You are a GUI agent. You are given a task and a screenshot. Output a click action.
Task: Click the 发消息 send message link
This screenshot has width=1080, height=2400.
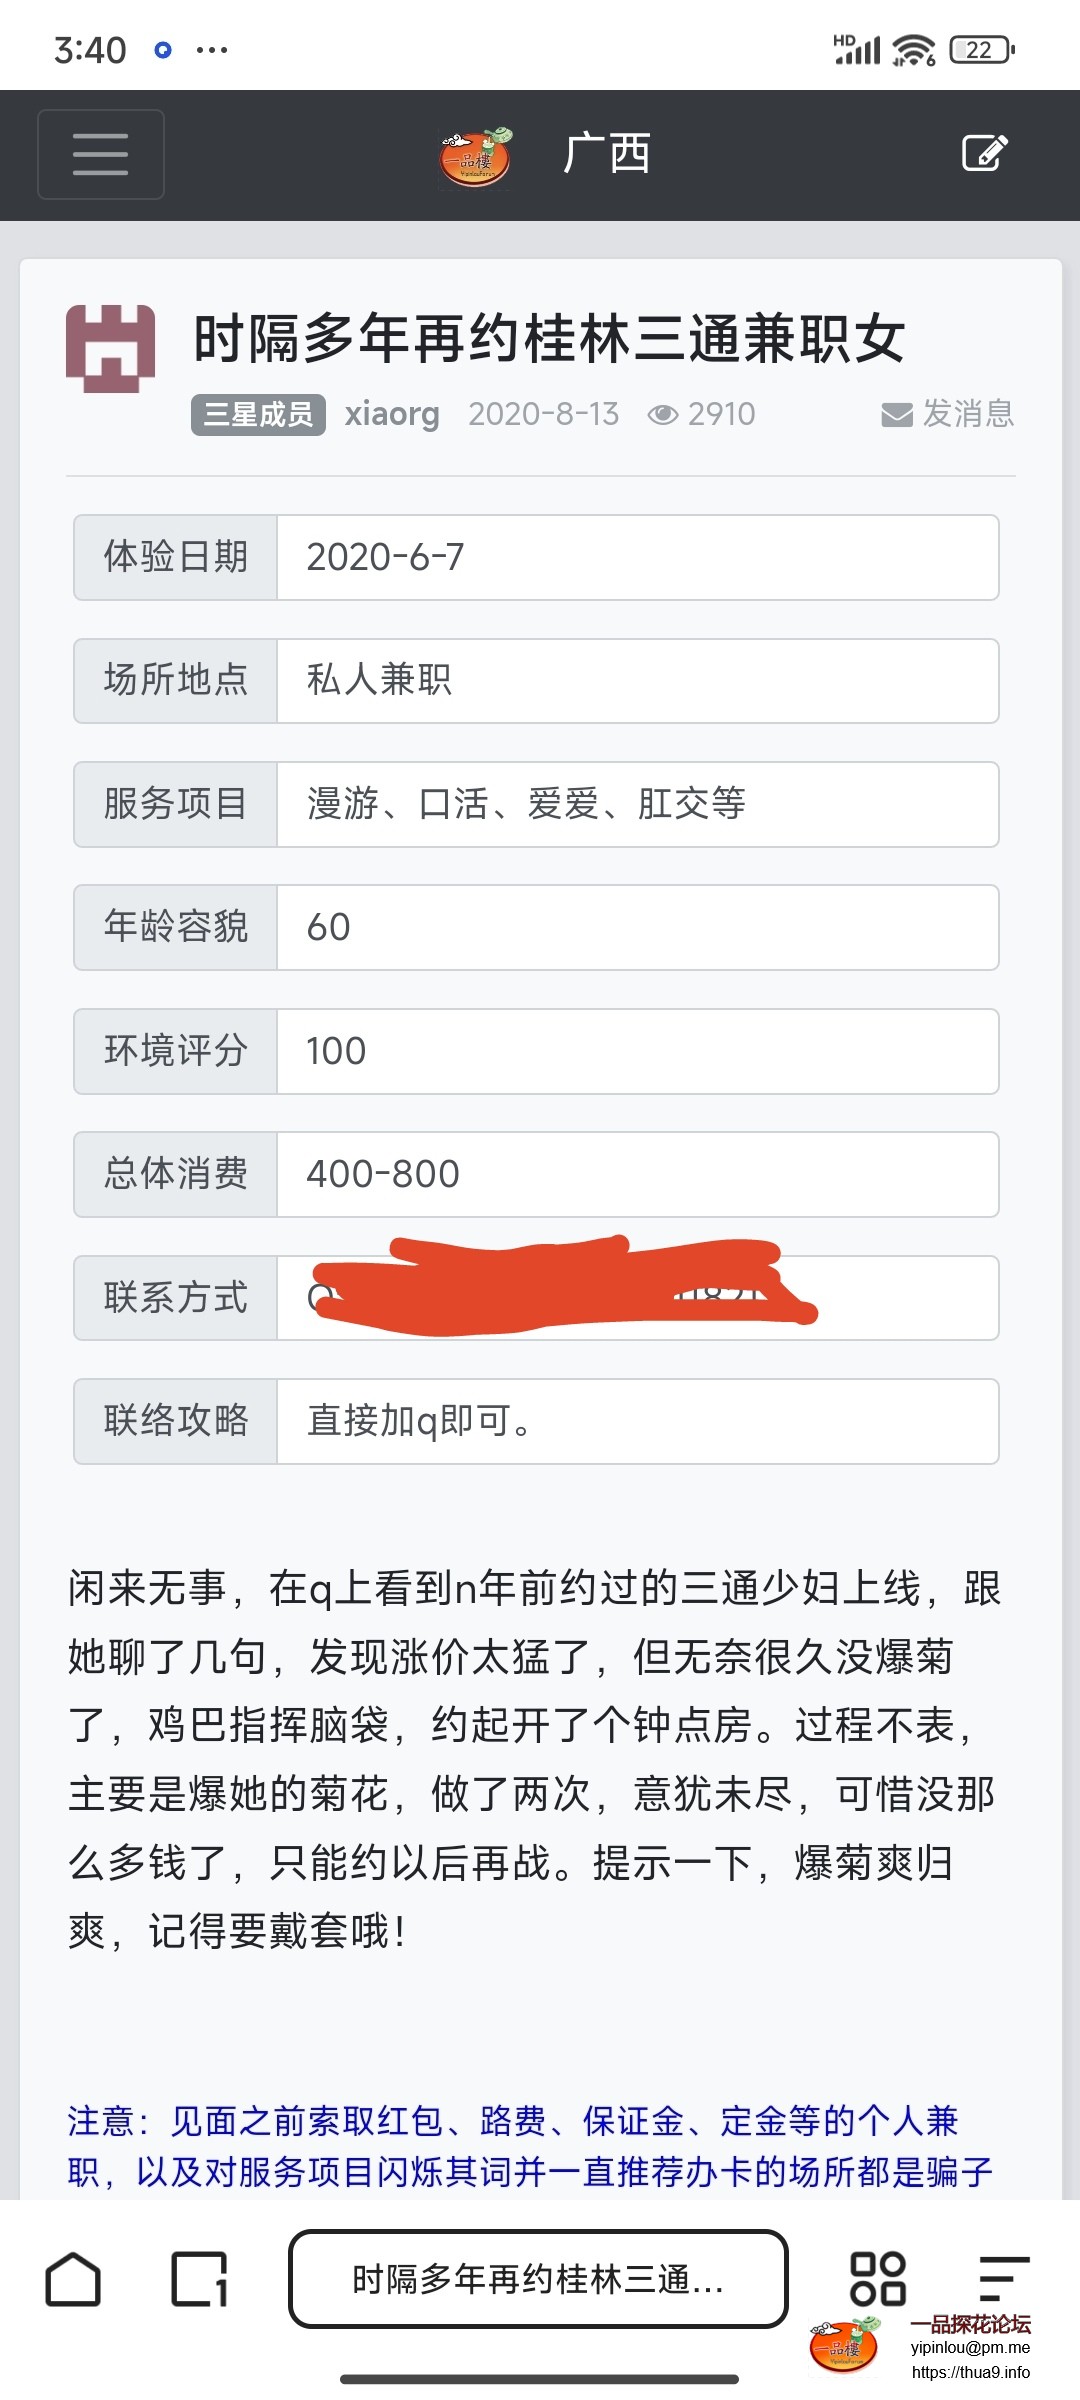coord(967,414)
